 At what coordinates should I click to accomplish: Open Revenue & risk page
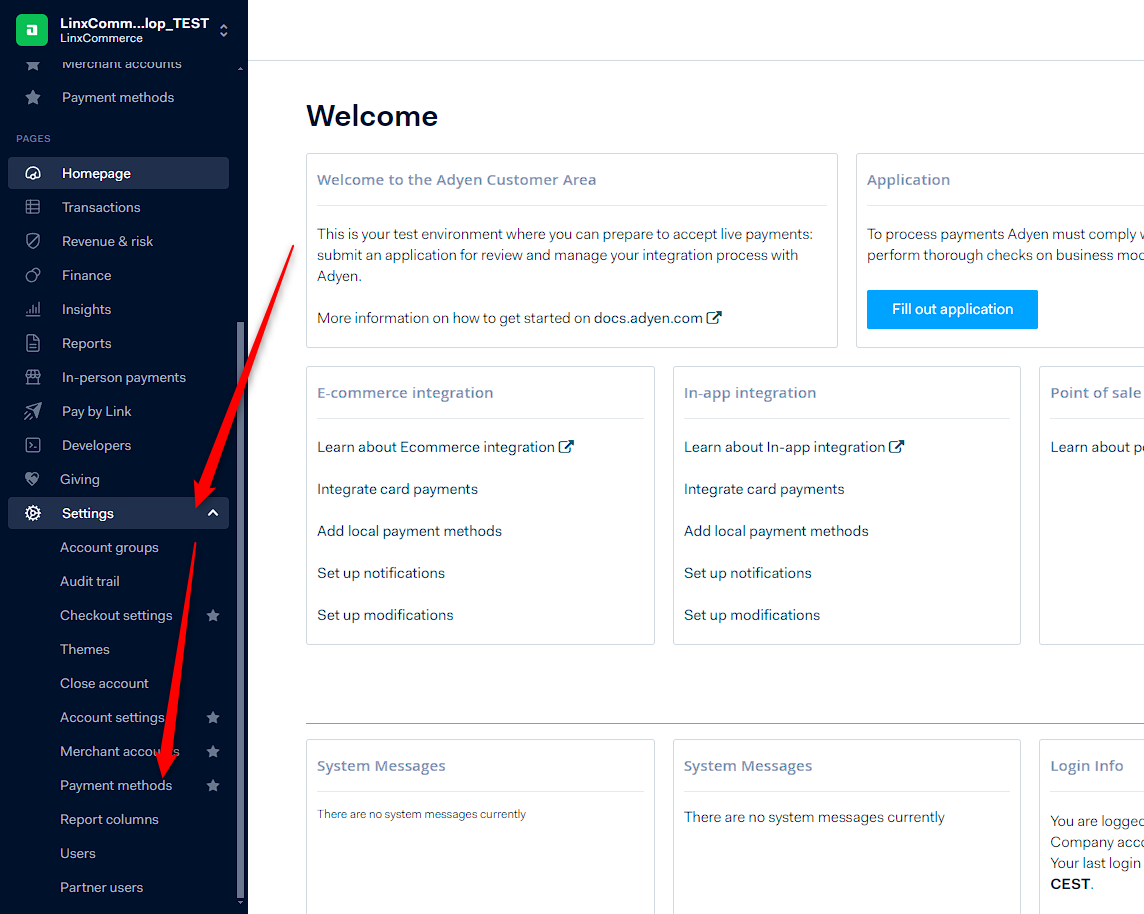107,241
